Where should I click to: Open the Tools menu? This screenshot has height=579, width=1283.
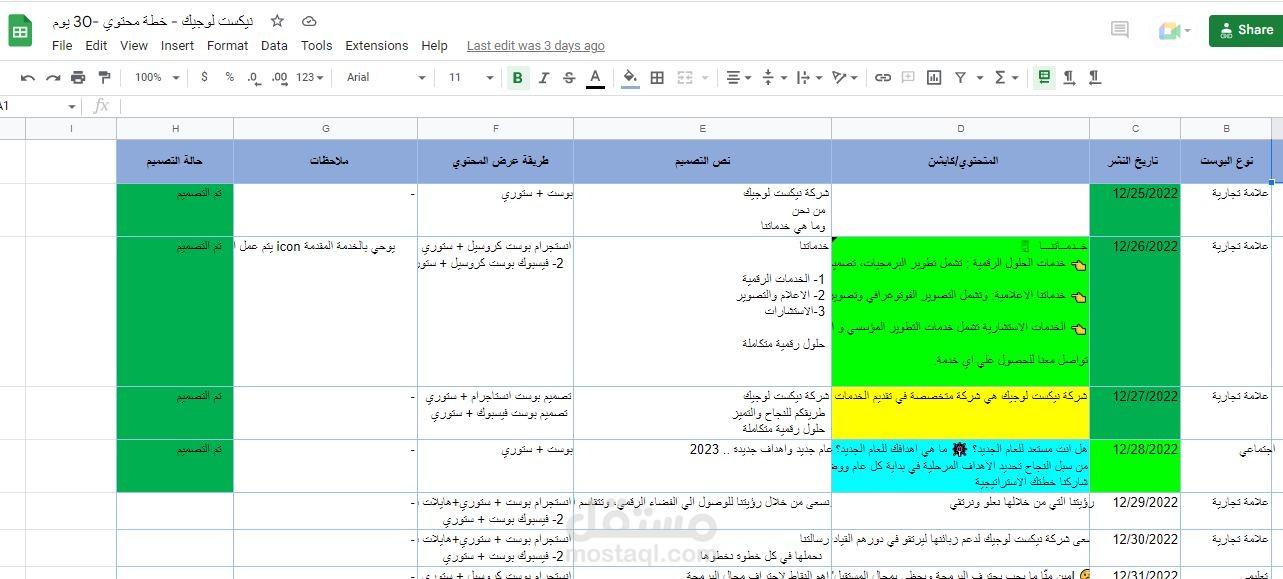pos(316,46)
